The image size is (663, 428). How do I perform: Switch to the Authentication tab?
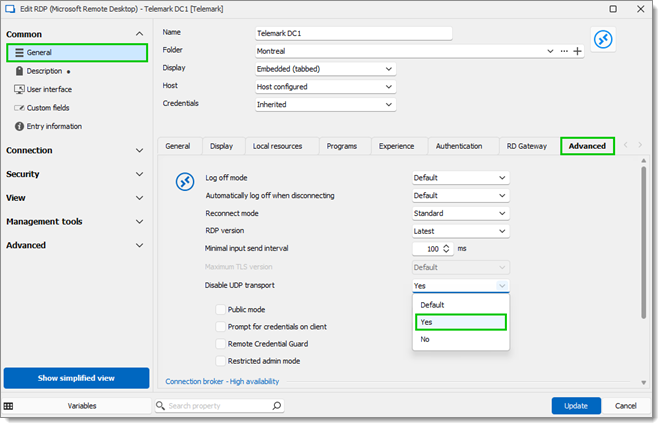459,146
